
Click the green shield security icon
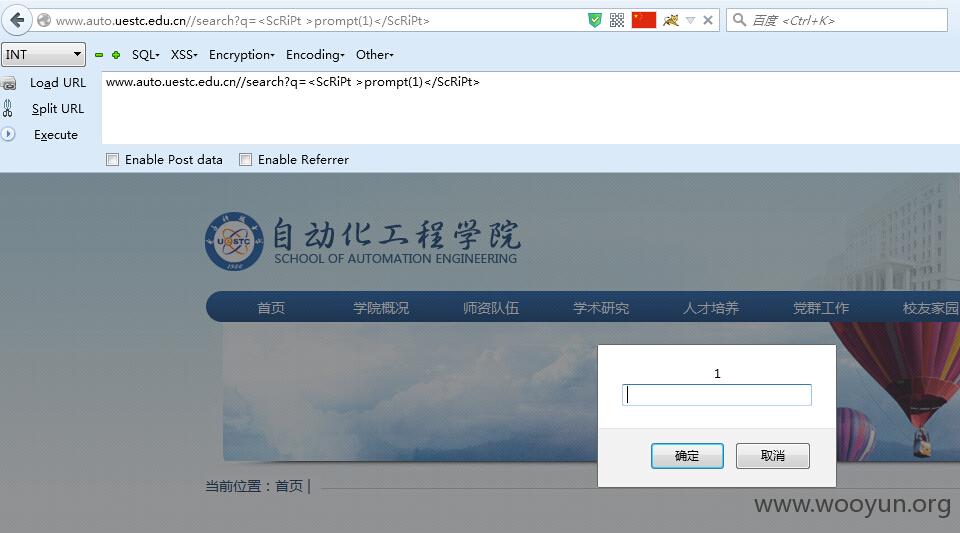(594, 20)
